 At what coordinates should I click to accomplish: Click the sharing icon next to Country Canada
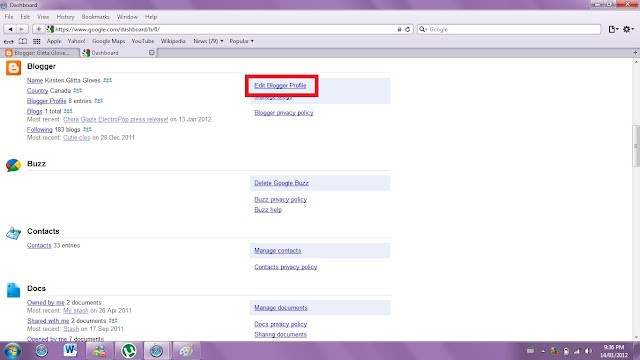coord(78,91)
